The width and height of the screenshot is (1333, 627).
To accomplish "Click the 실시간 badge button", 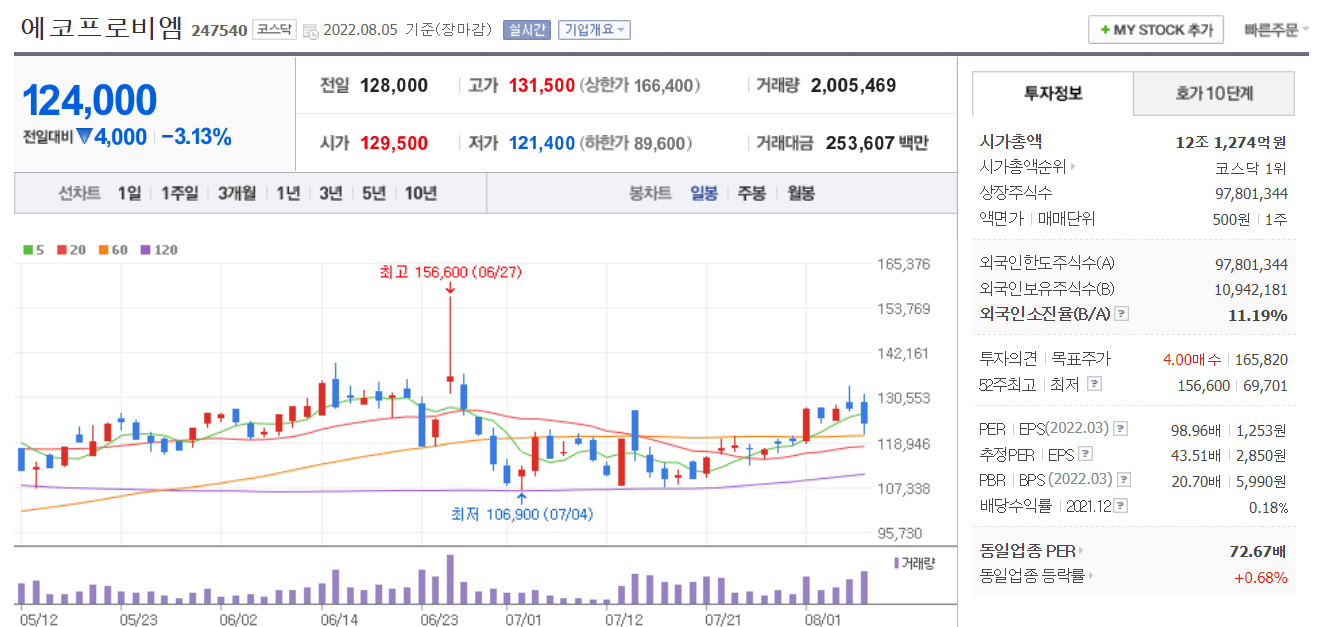I will [x=527, y=30].
